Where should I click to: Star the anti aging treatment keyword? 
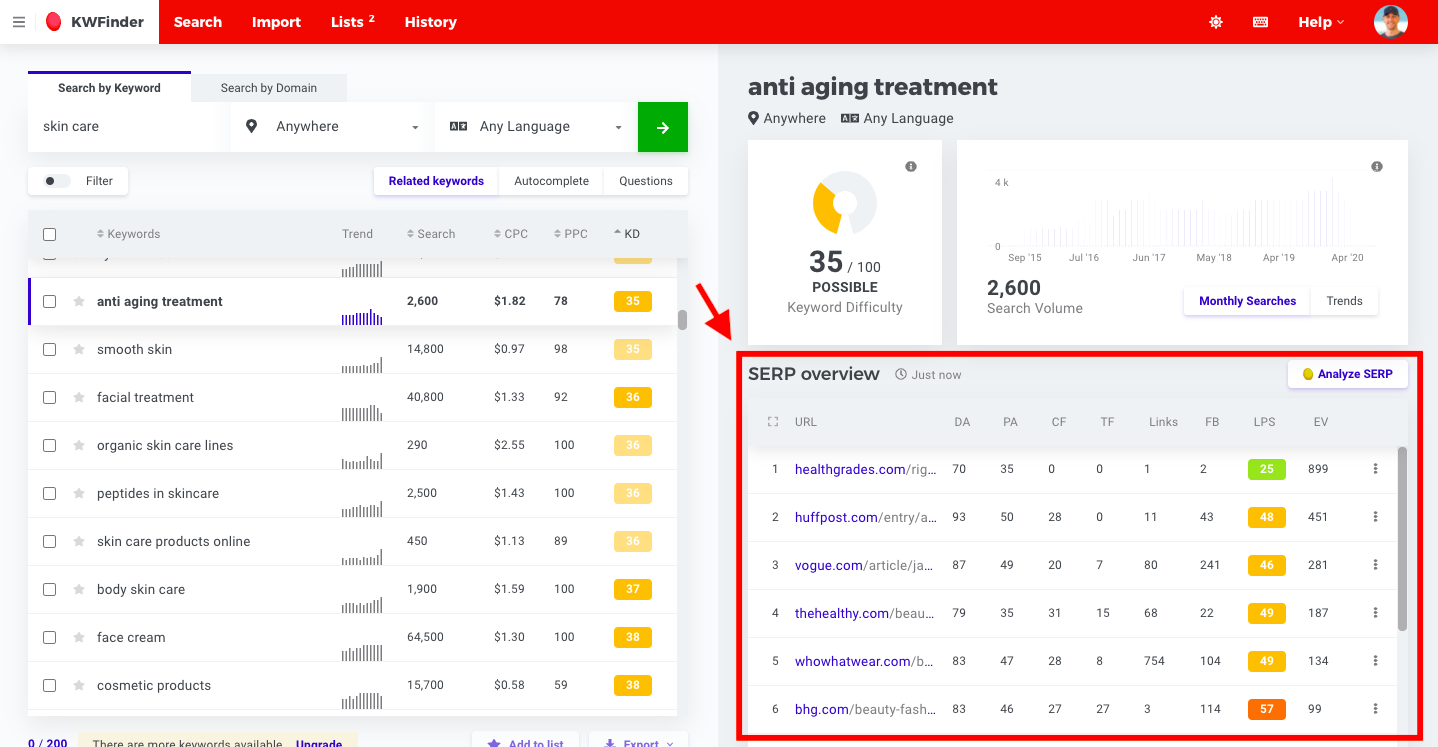pyautogui.click(x=79, y=301)
